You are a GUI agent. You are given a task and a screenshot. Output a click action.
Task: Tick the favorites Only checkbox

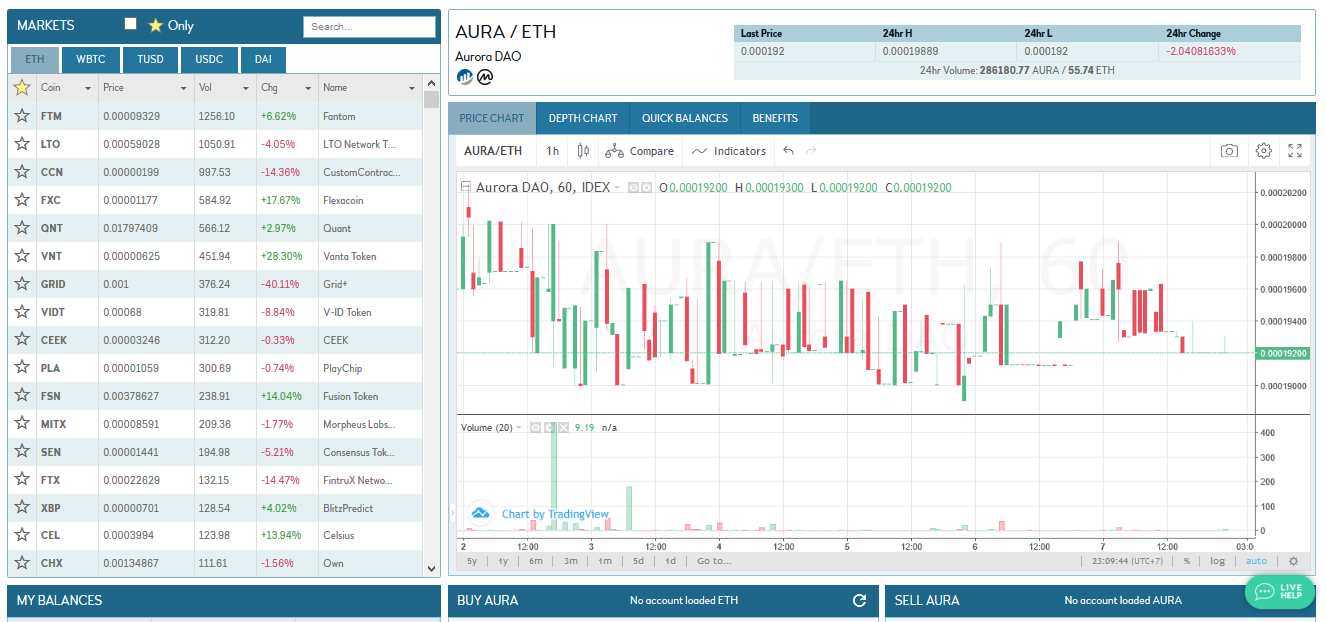(x=130, y=24)
